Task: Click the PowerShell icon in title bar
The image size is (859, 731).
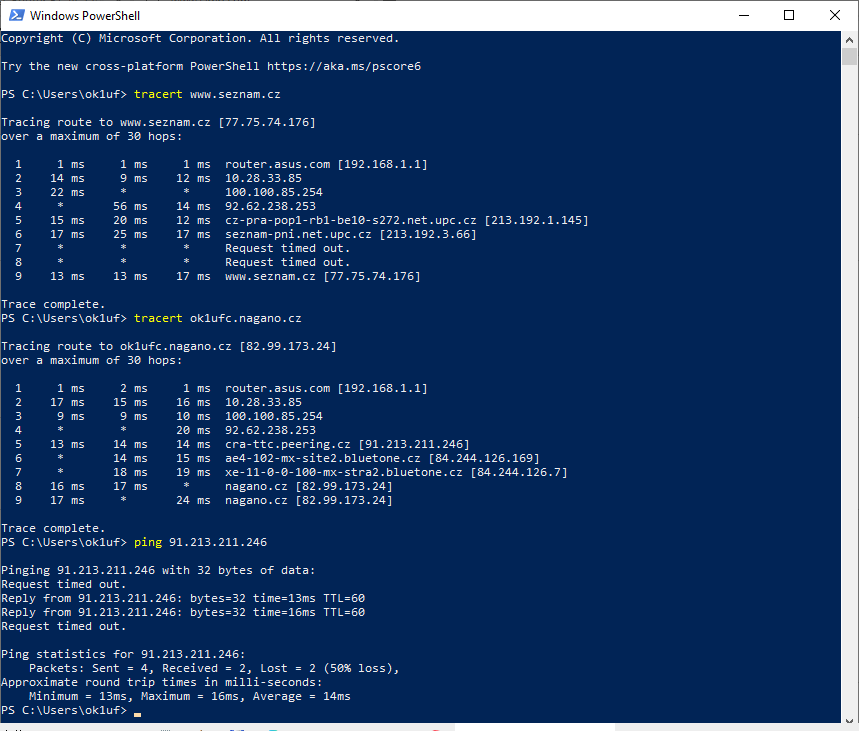Action: (x=15, y=15)
